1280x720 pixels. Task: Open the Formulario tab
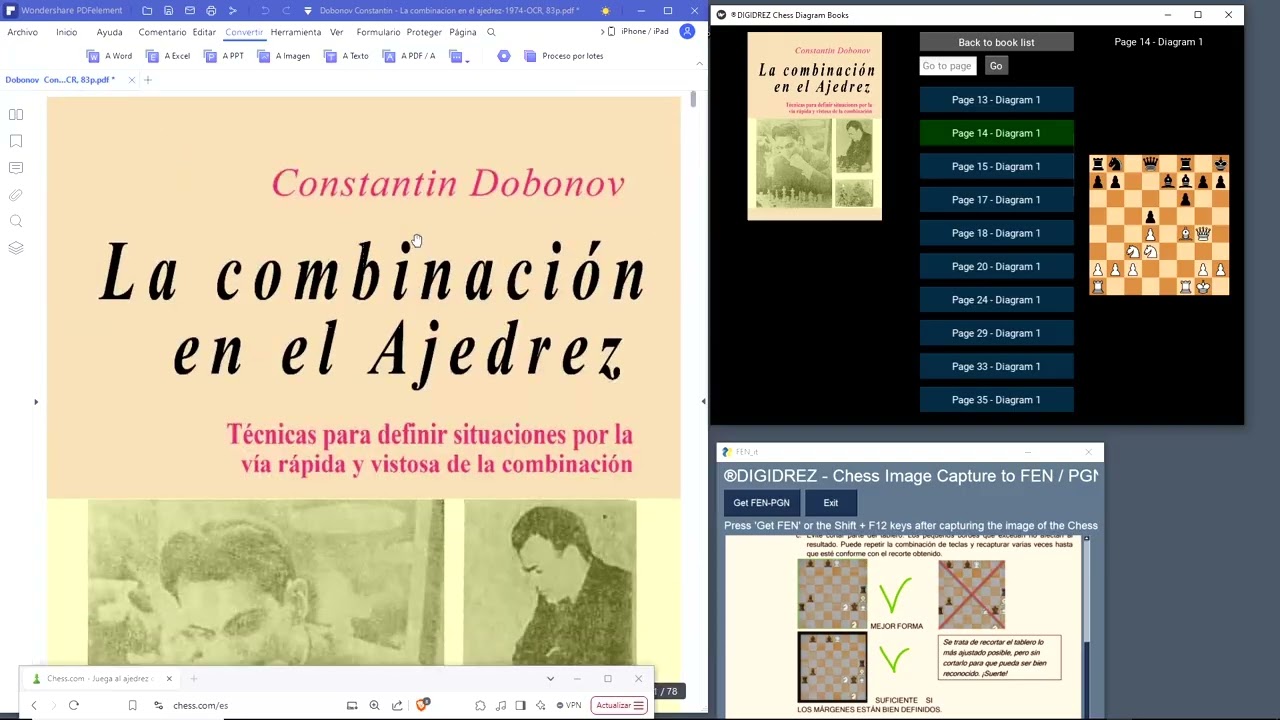[378, 32]
